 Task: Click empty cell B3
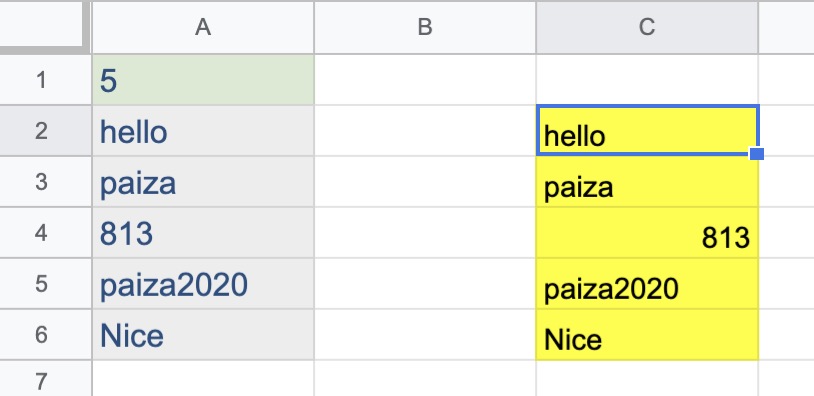tap(425, 182)
